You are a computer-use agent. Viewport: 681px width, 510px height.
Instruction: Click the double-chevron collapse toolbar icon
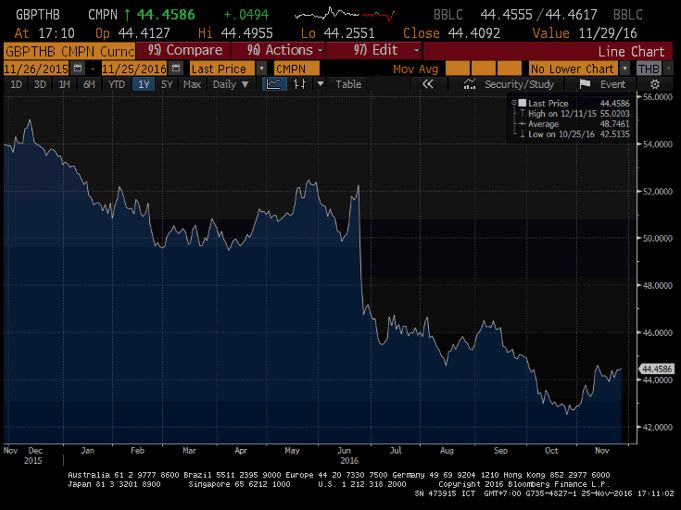(x=428, y=85)
